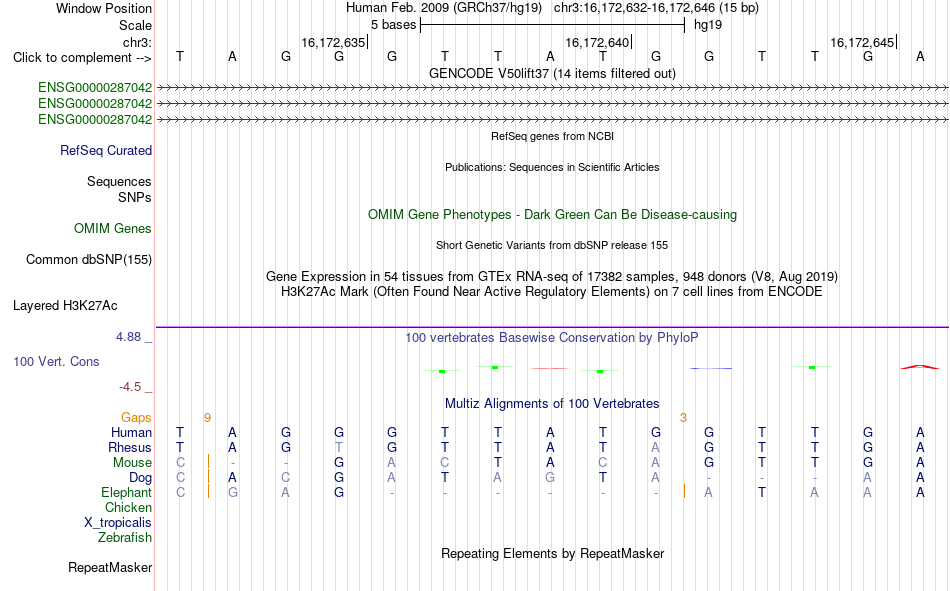This screenshot has height=591, width=950.
Task: Open the Layered H3K27Ac track label
Action: click(65, 306)
